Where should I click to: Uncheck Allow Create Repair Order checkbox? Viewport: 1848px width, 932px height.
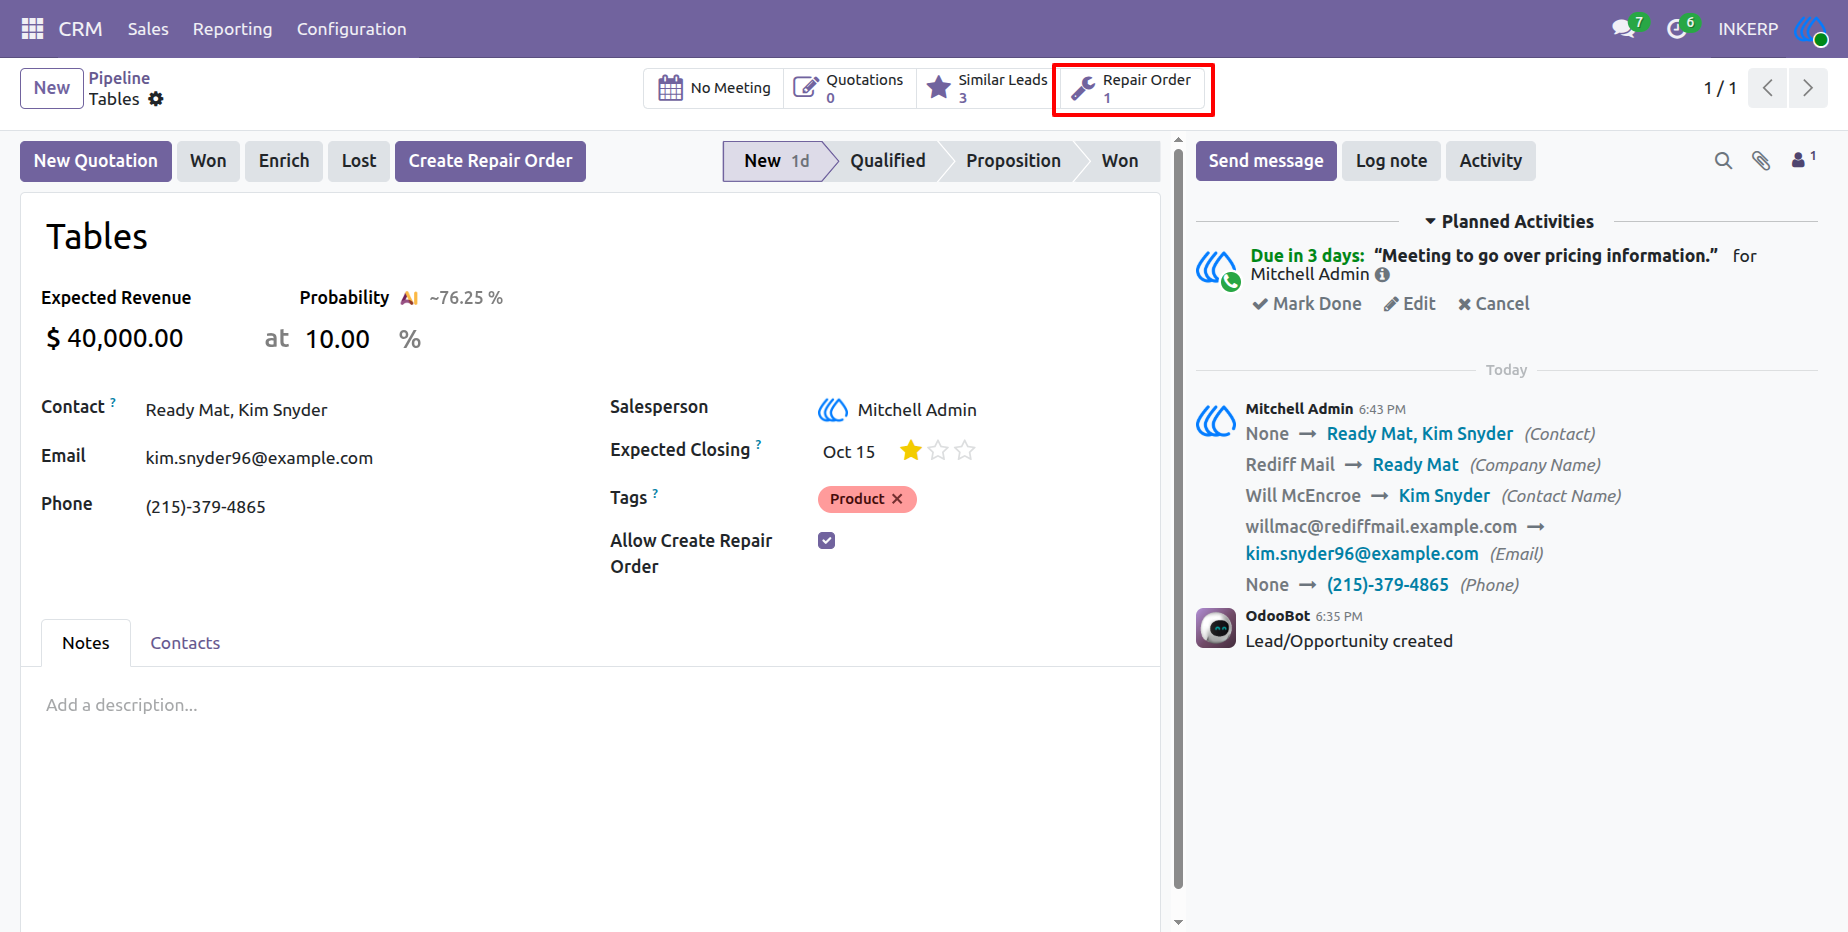pos(827,541)
